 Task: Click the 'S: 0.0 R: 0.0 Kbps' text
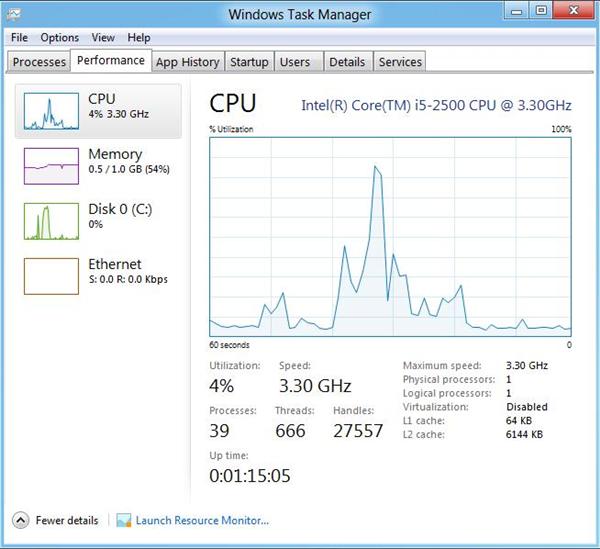tap(128, 279)
